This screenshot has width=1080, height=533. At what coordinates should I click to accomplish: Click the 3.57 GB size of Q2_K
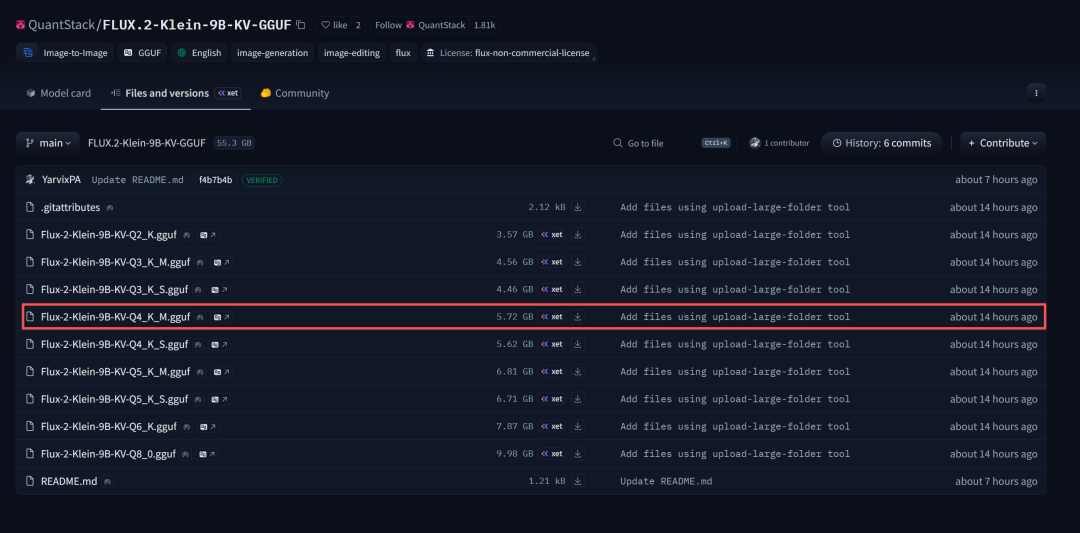(515, 235)
